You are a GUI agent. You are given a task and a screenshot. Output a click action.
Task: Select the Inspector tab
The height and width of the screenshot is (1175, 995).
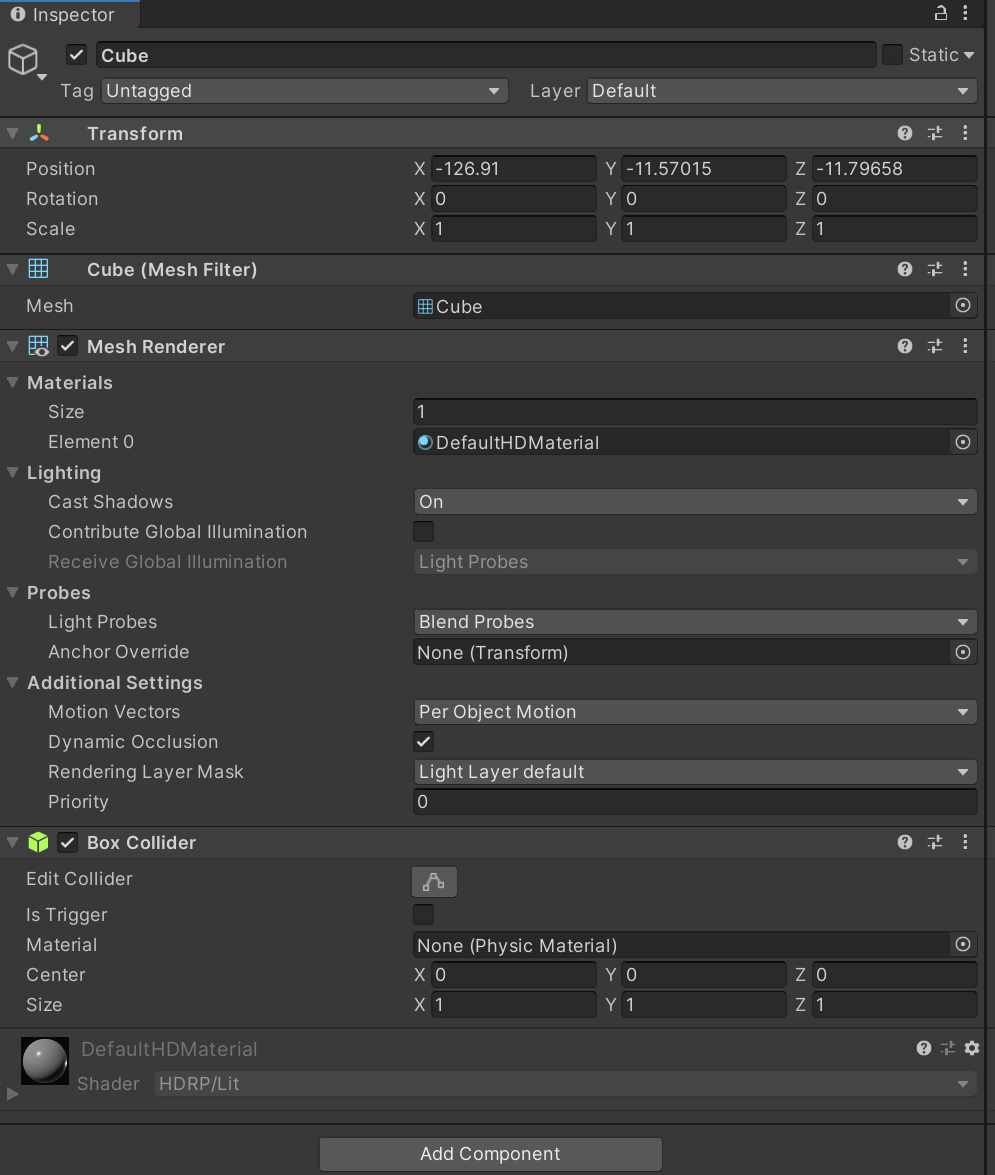point(70,14)
